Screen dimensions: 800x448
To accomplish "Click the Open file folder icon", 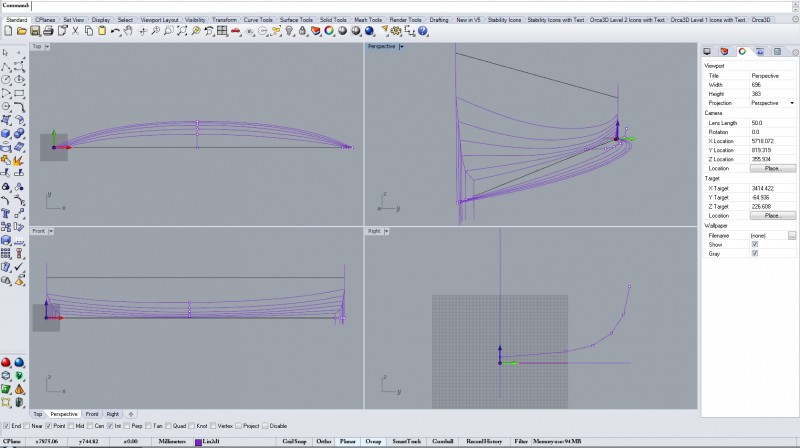I will click(x=21, y=32).
